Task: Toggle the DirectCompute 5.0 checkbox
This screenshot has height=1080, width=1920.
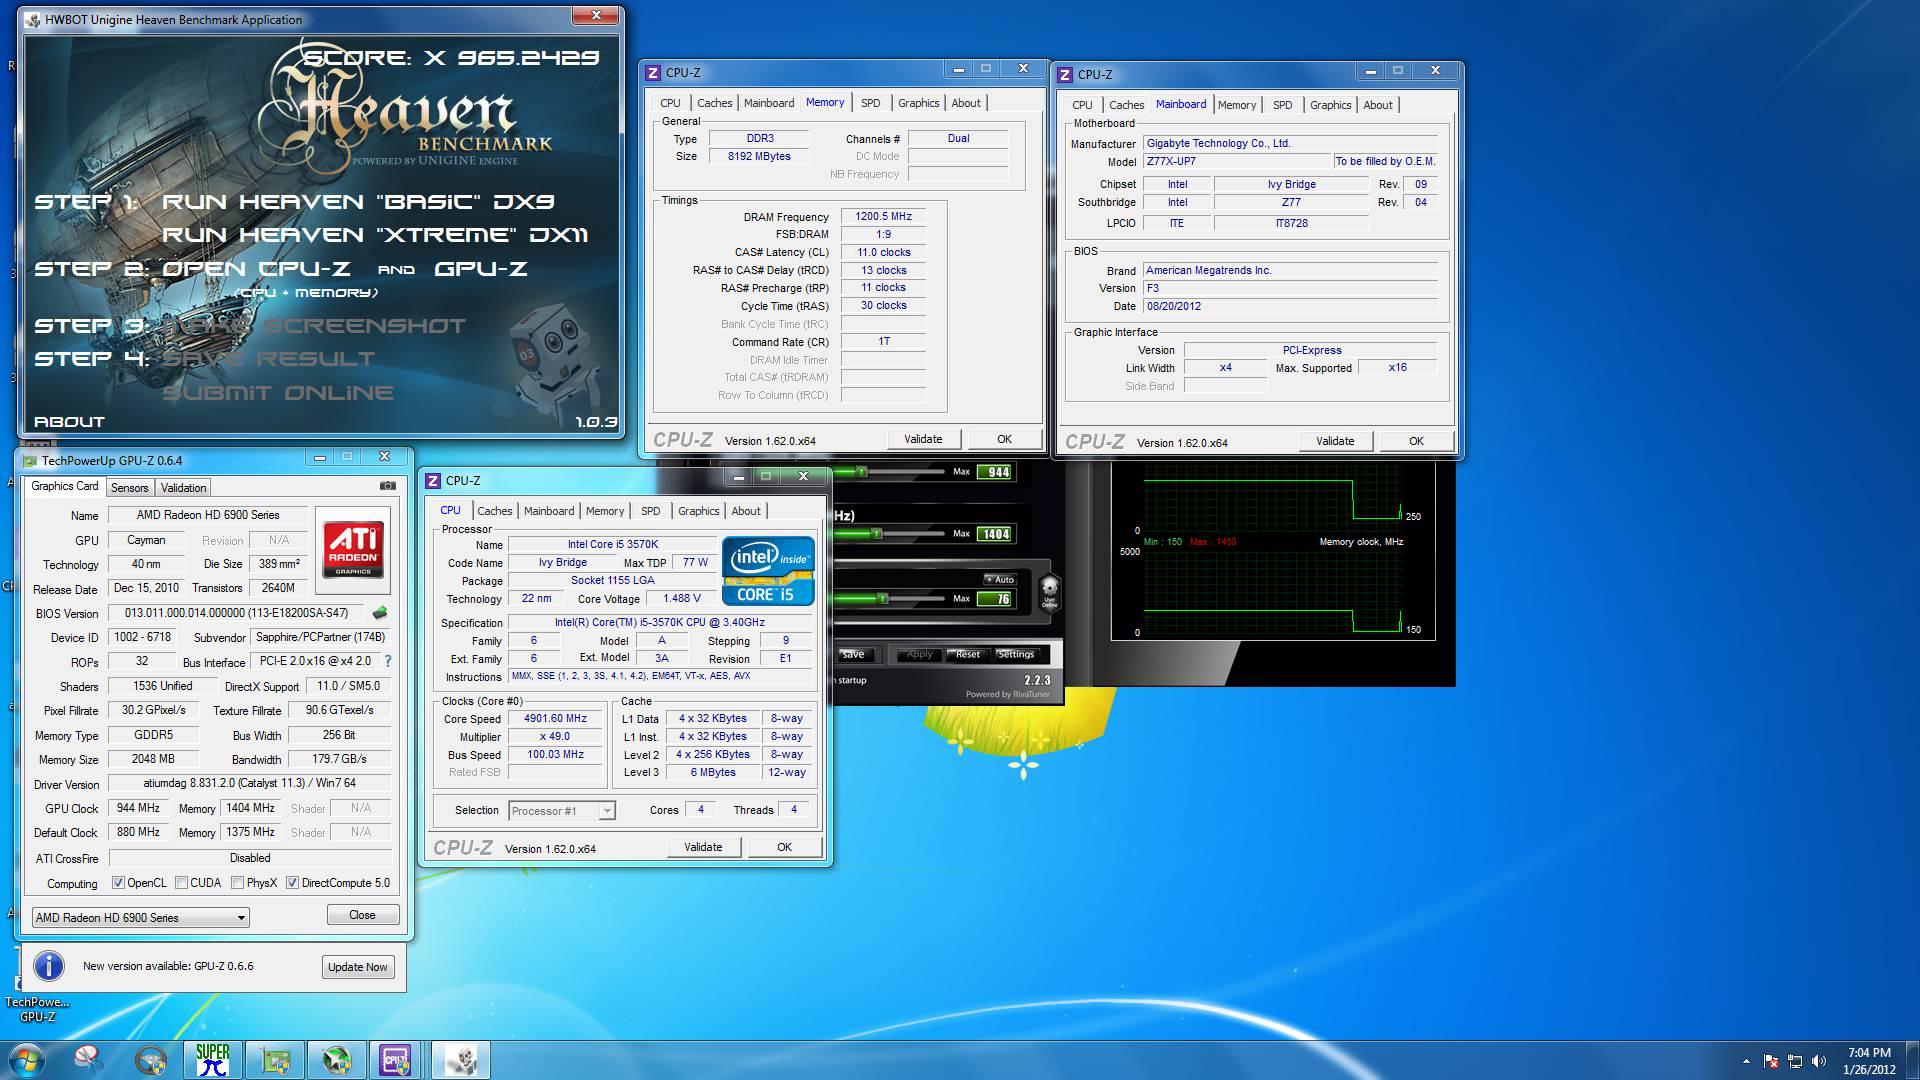Action: pos(292,883)
